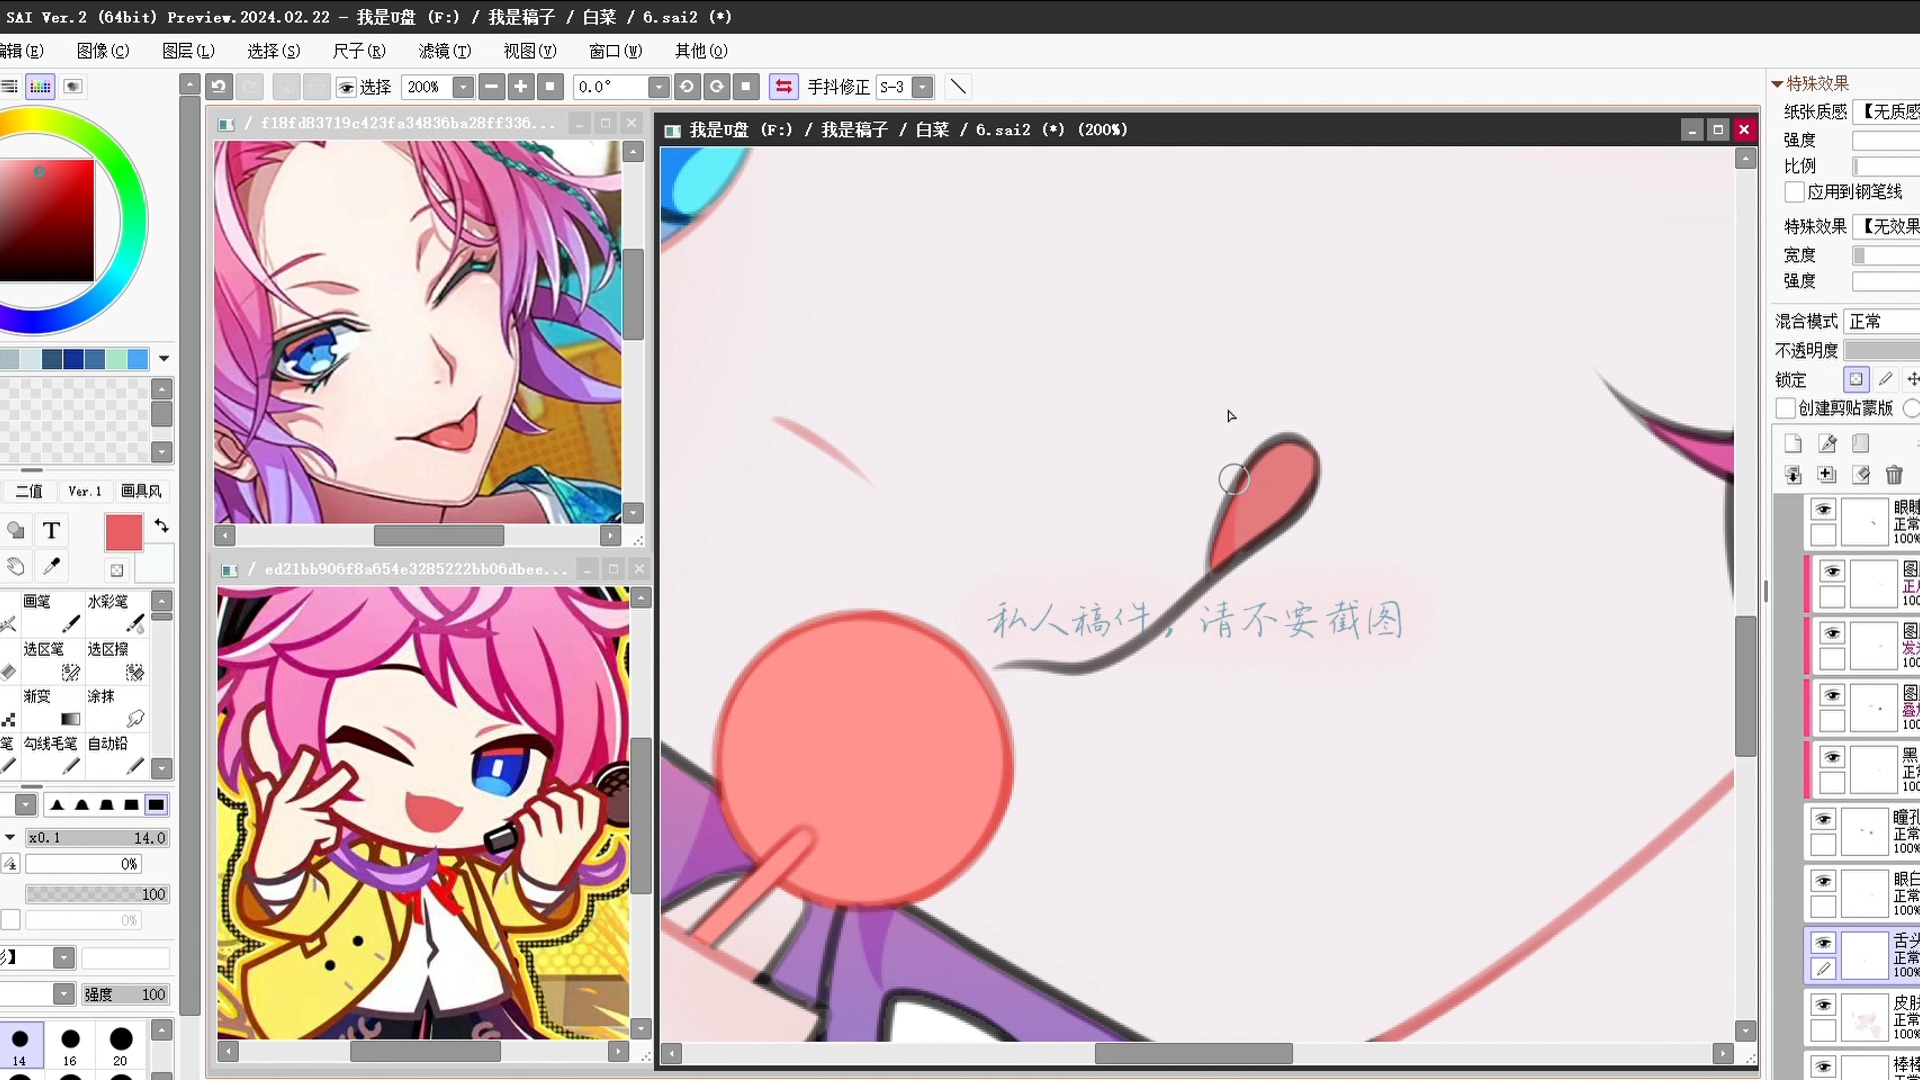Image resolution: width=1920 pixels, height=1080 pixels.
Task: Open the 滤镜 menu
Action: 444,51
